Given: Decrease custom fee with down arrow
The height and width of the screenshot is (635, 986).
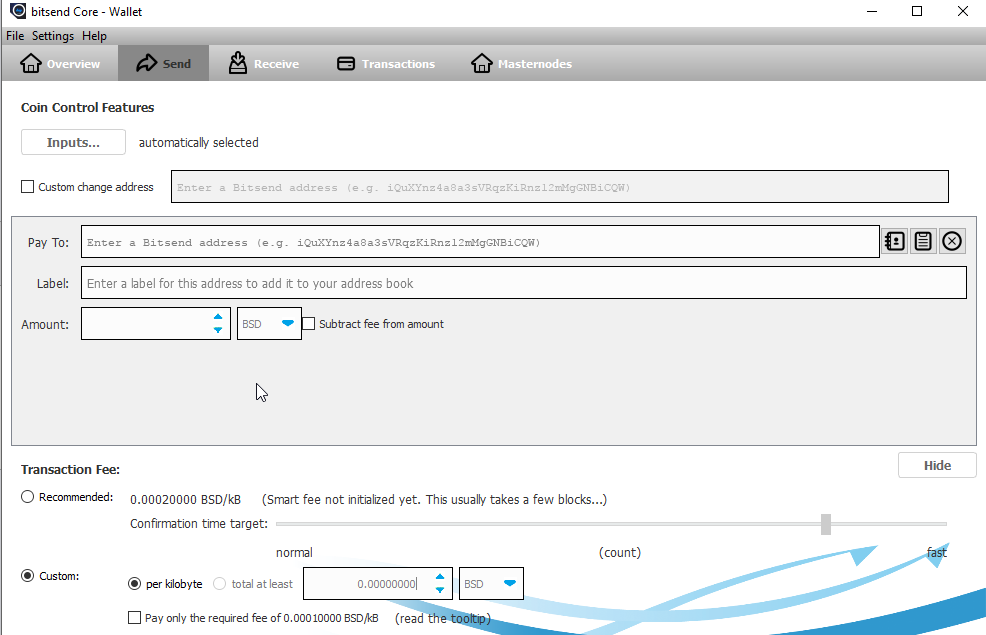Looking at the screenshot, I should (x=440, y=590).
